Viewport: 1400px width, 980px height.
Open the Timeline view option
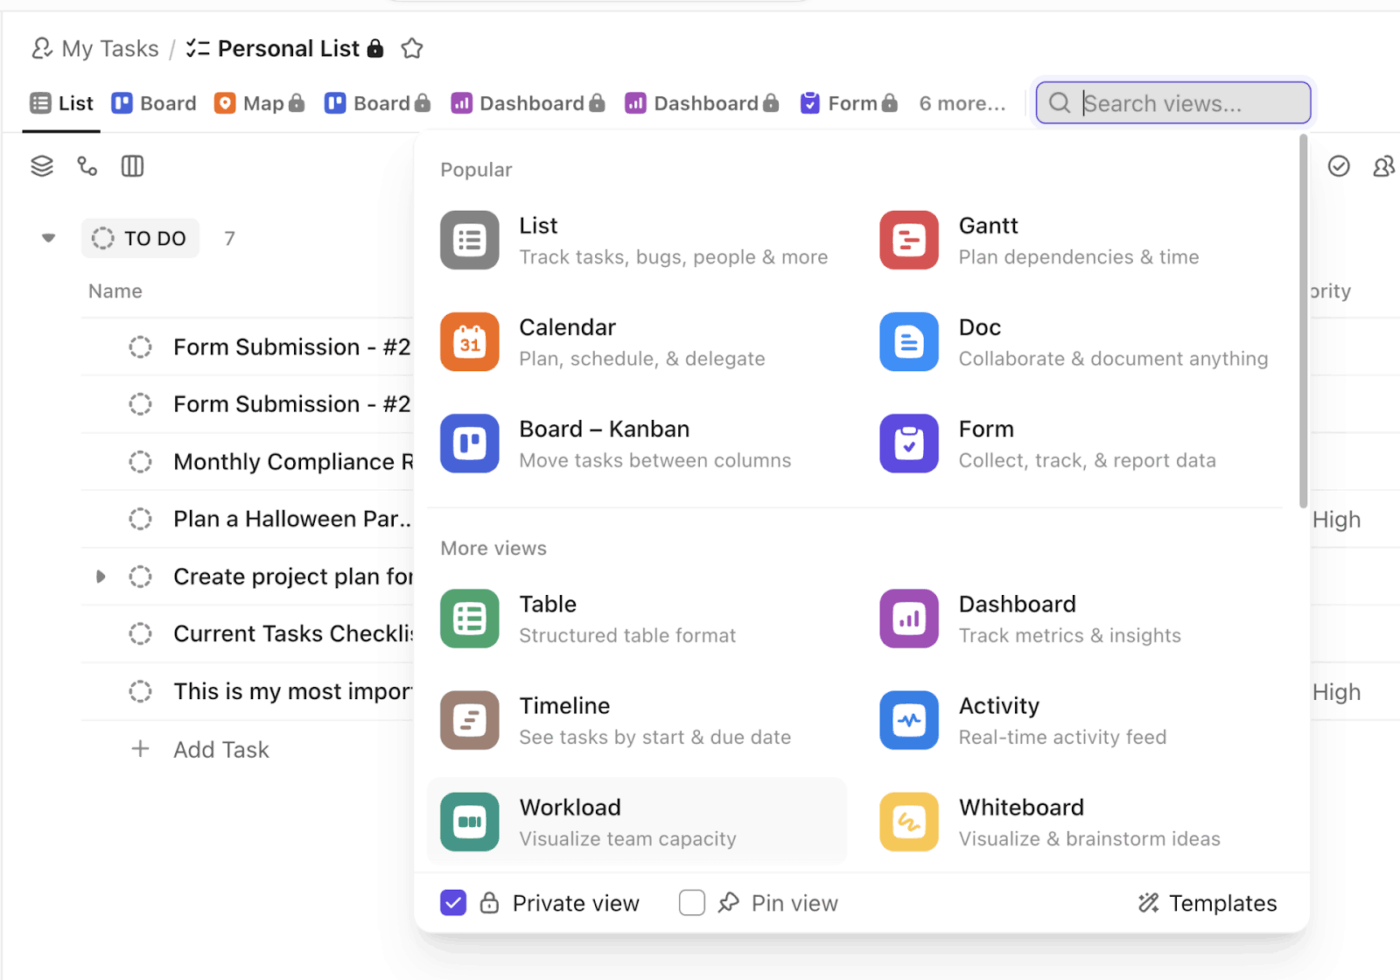(x=469, y=720)
